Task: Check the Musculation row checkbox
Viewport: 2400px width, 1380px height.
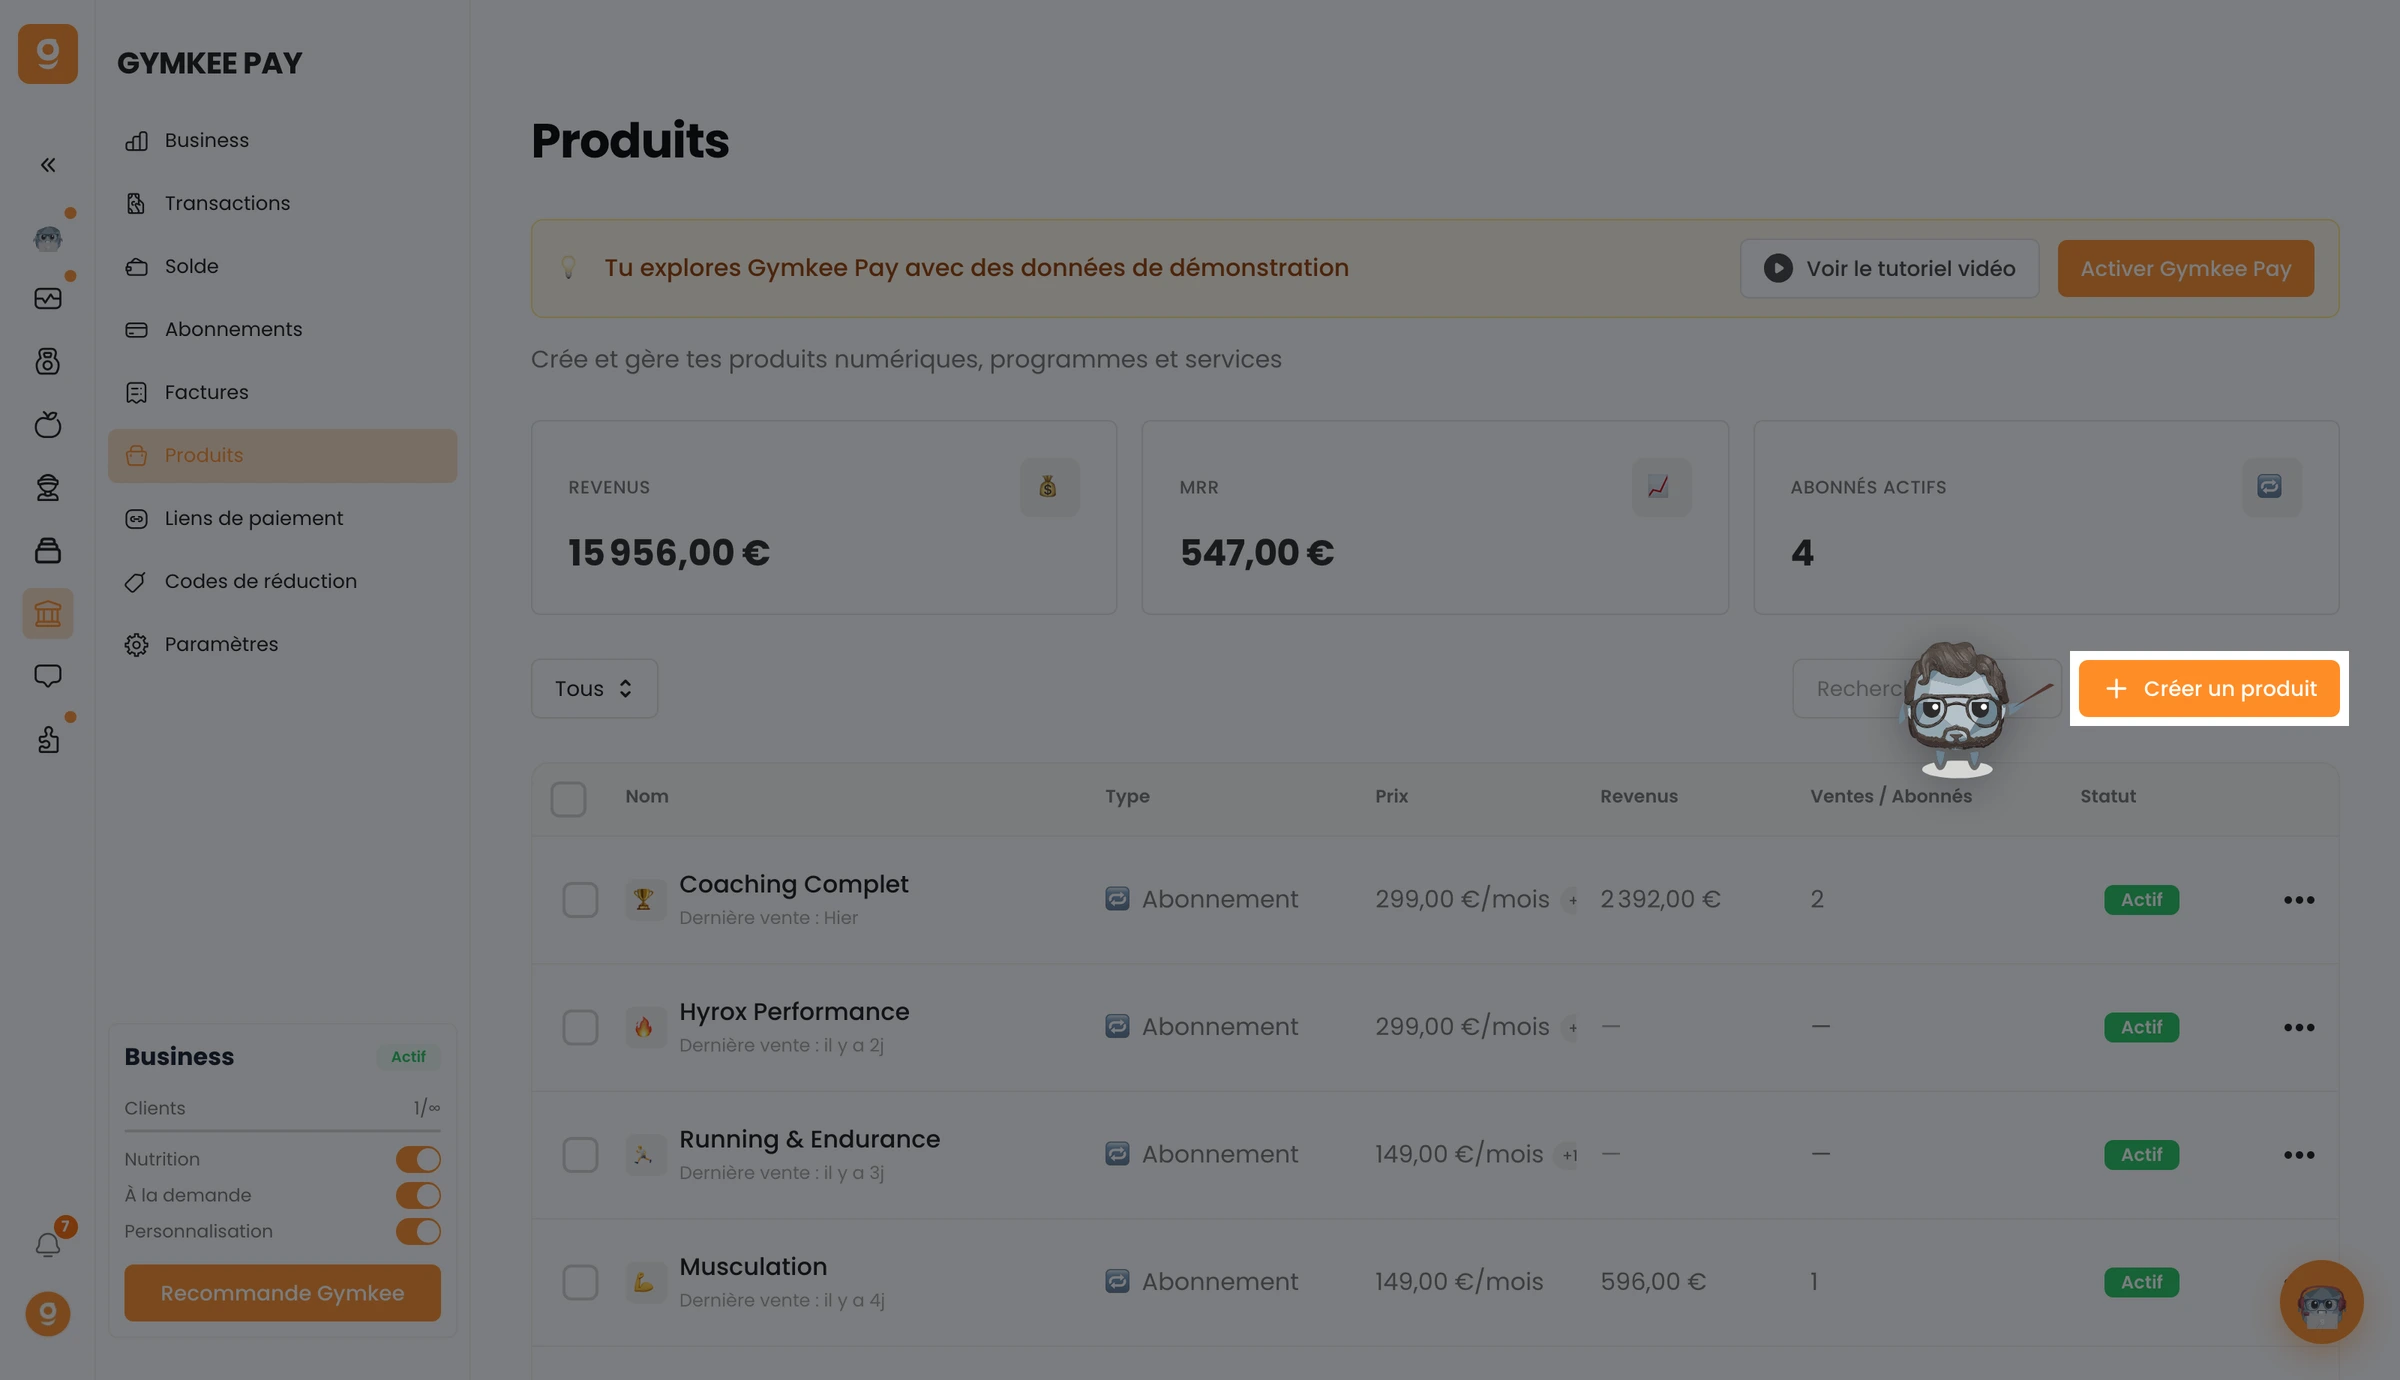Action: 580,1282
